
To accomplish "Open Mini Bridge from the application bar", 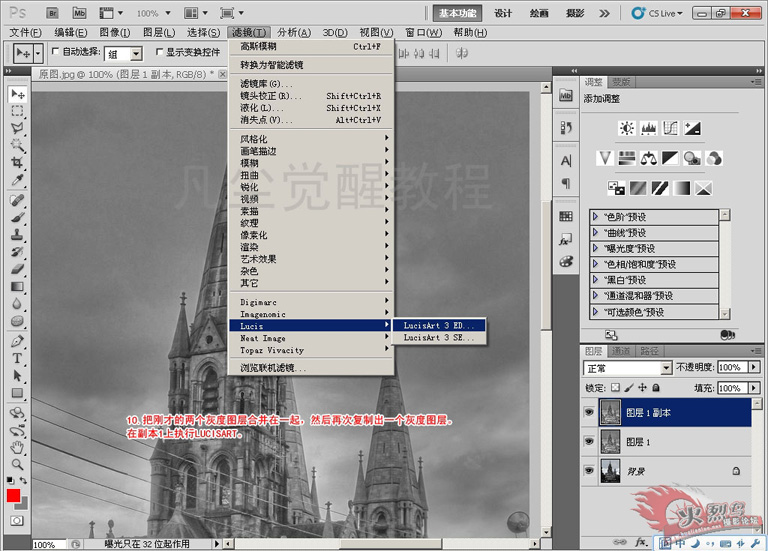I will coord(79,13).
